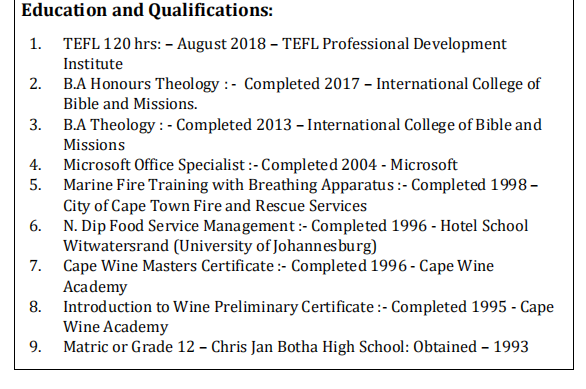Click Chris Jan Botha High School text

(x=310, y=347)
